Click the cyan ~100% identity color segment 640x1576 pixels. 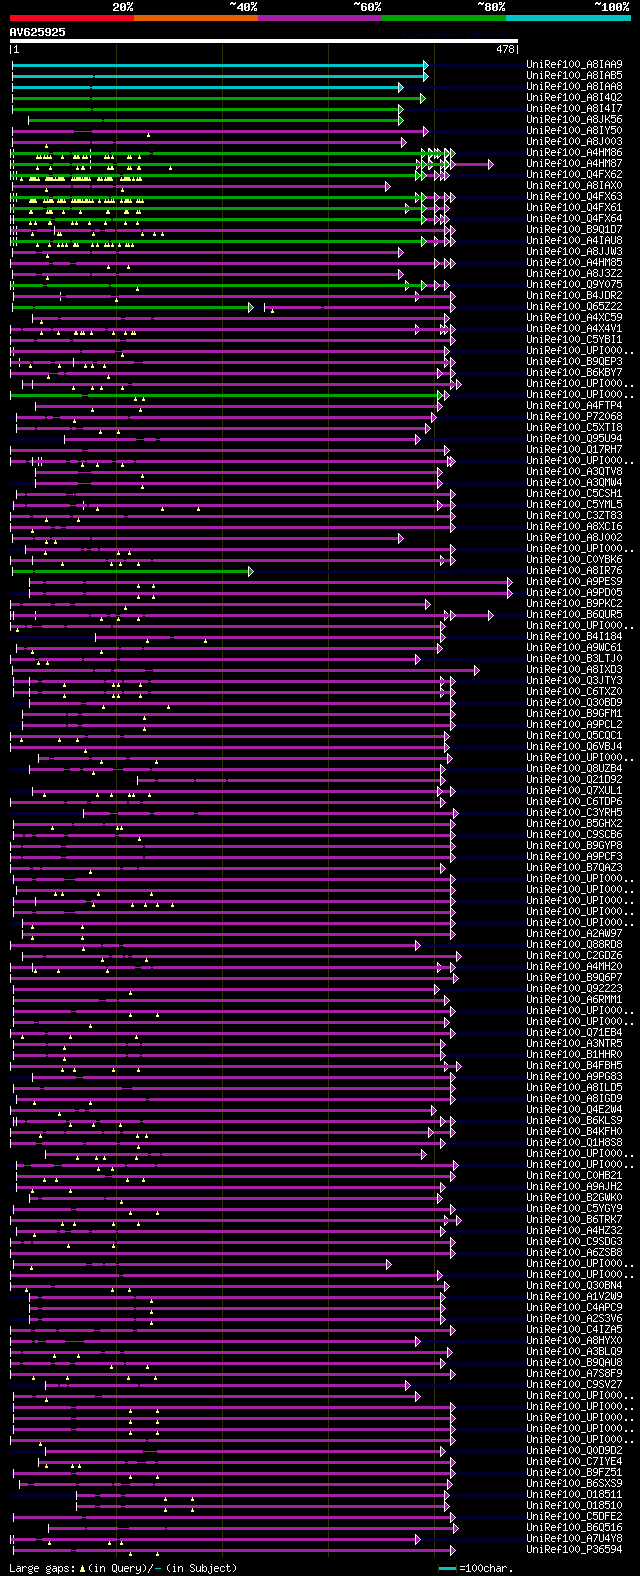click(x=568, y=17)
